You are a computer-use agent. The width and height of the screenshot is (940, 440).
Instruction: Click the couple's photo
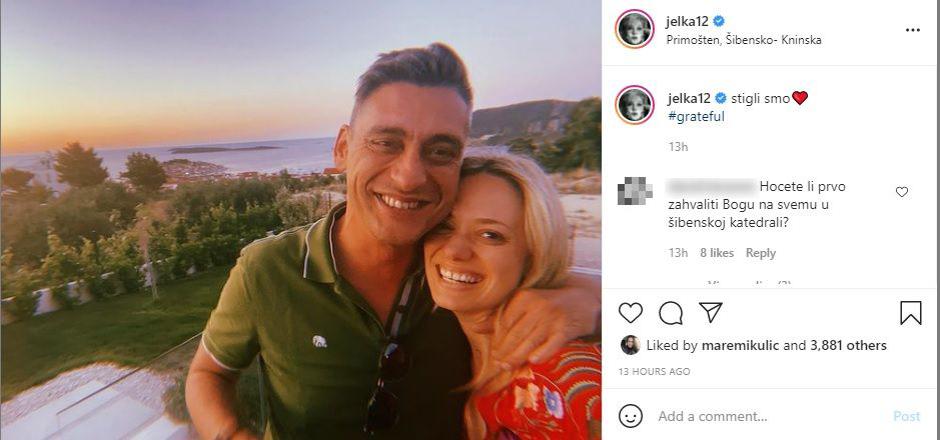click(300, 220)
